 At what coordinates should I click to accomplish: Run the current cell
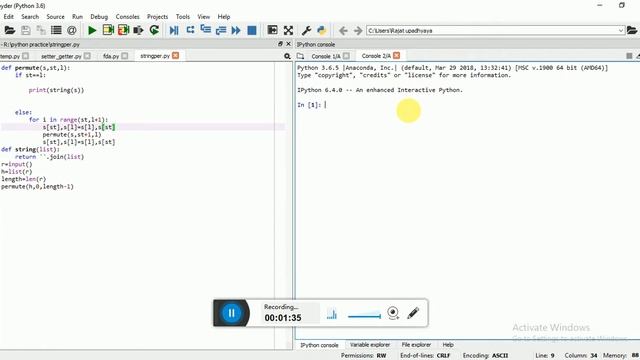[108, 30]
